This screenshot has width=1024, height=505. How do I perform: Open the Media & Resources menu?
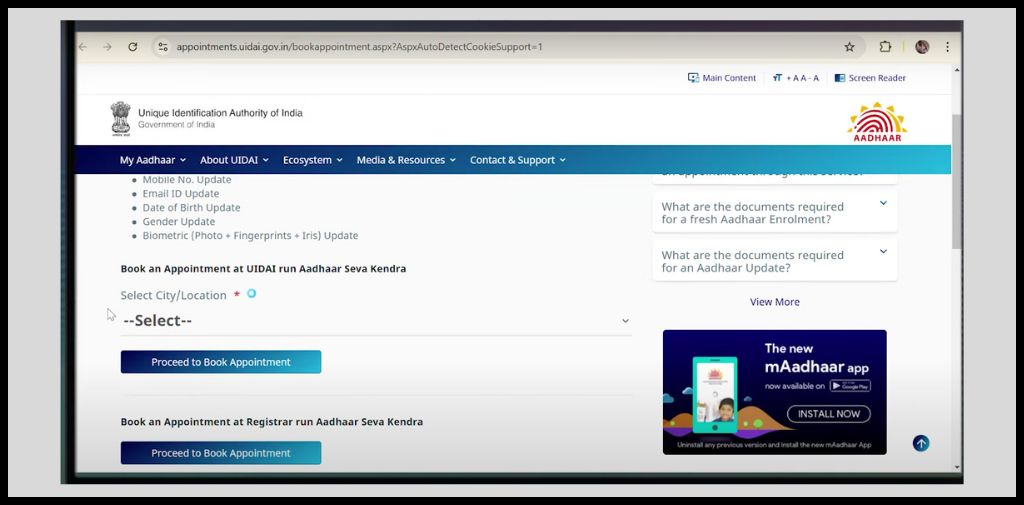406,160
